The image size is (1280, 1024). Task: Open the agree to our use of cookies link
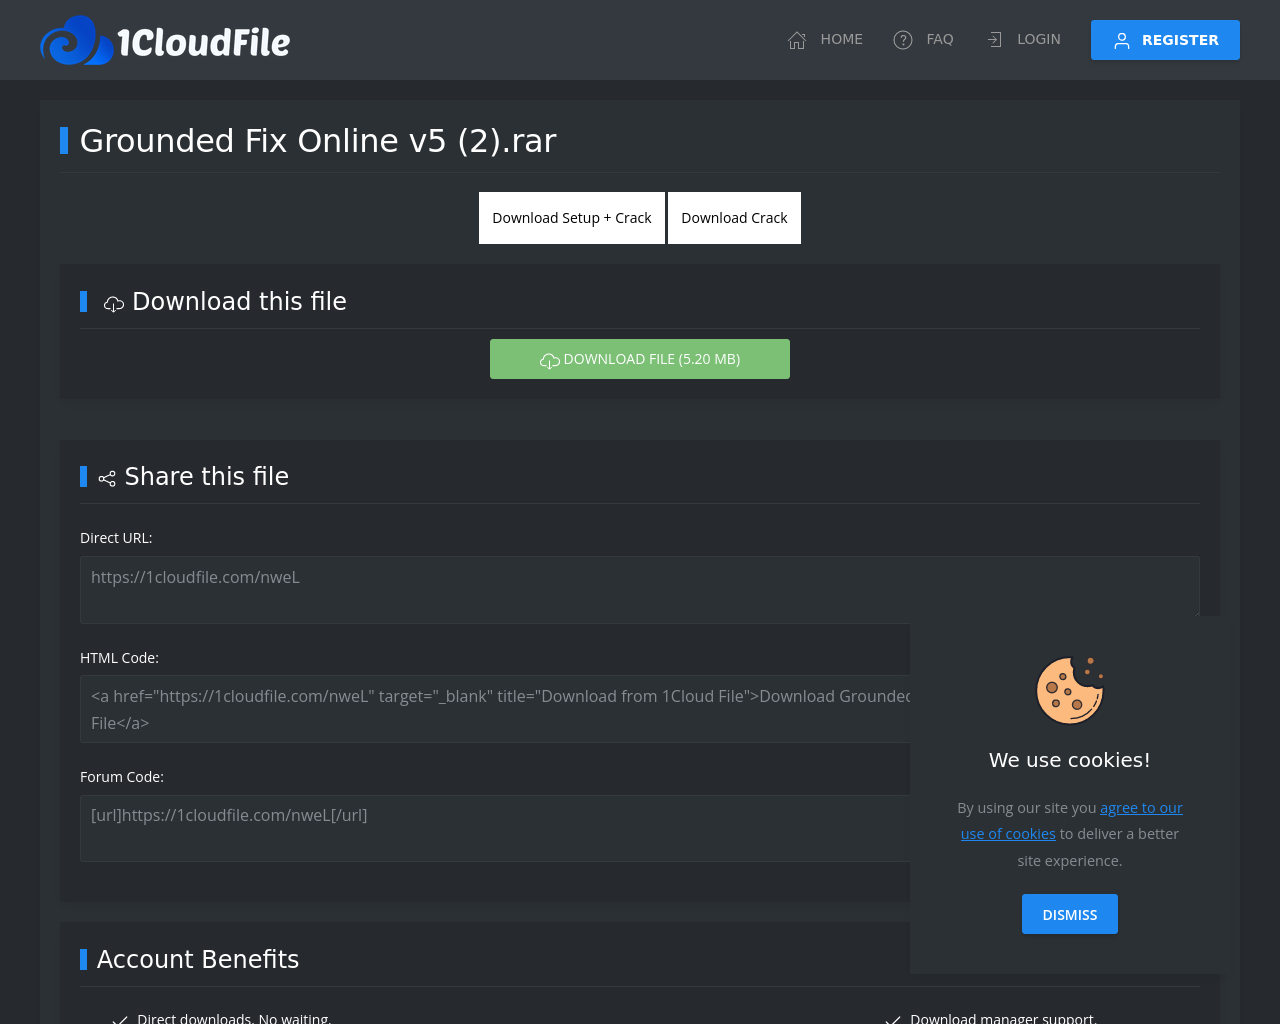(x=1140, y=808)
